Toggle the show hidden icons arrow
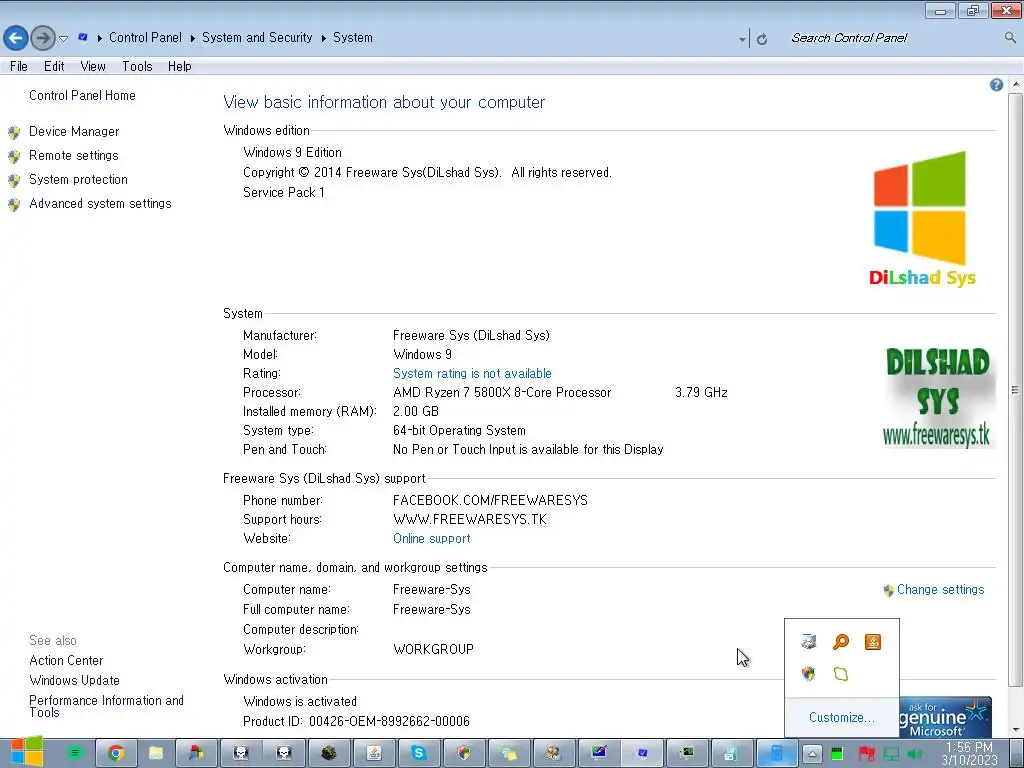 tap(812, 754)
